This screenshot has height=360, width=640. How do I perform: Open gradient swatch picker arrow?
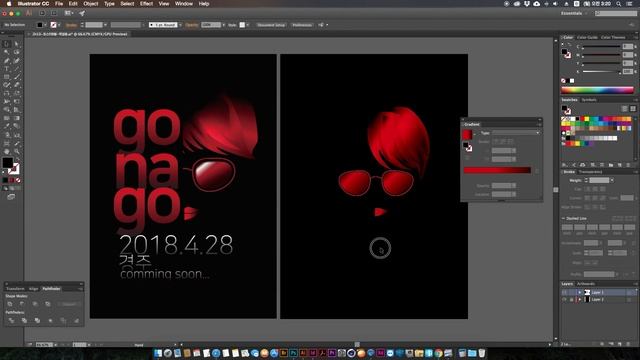(475, 134)
